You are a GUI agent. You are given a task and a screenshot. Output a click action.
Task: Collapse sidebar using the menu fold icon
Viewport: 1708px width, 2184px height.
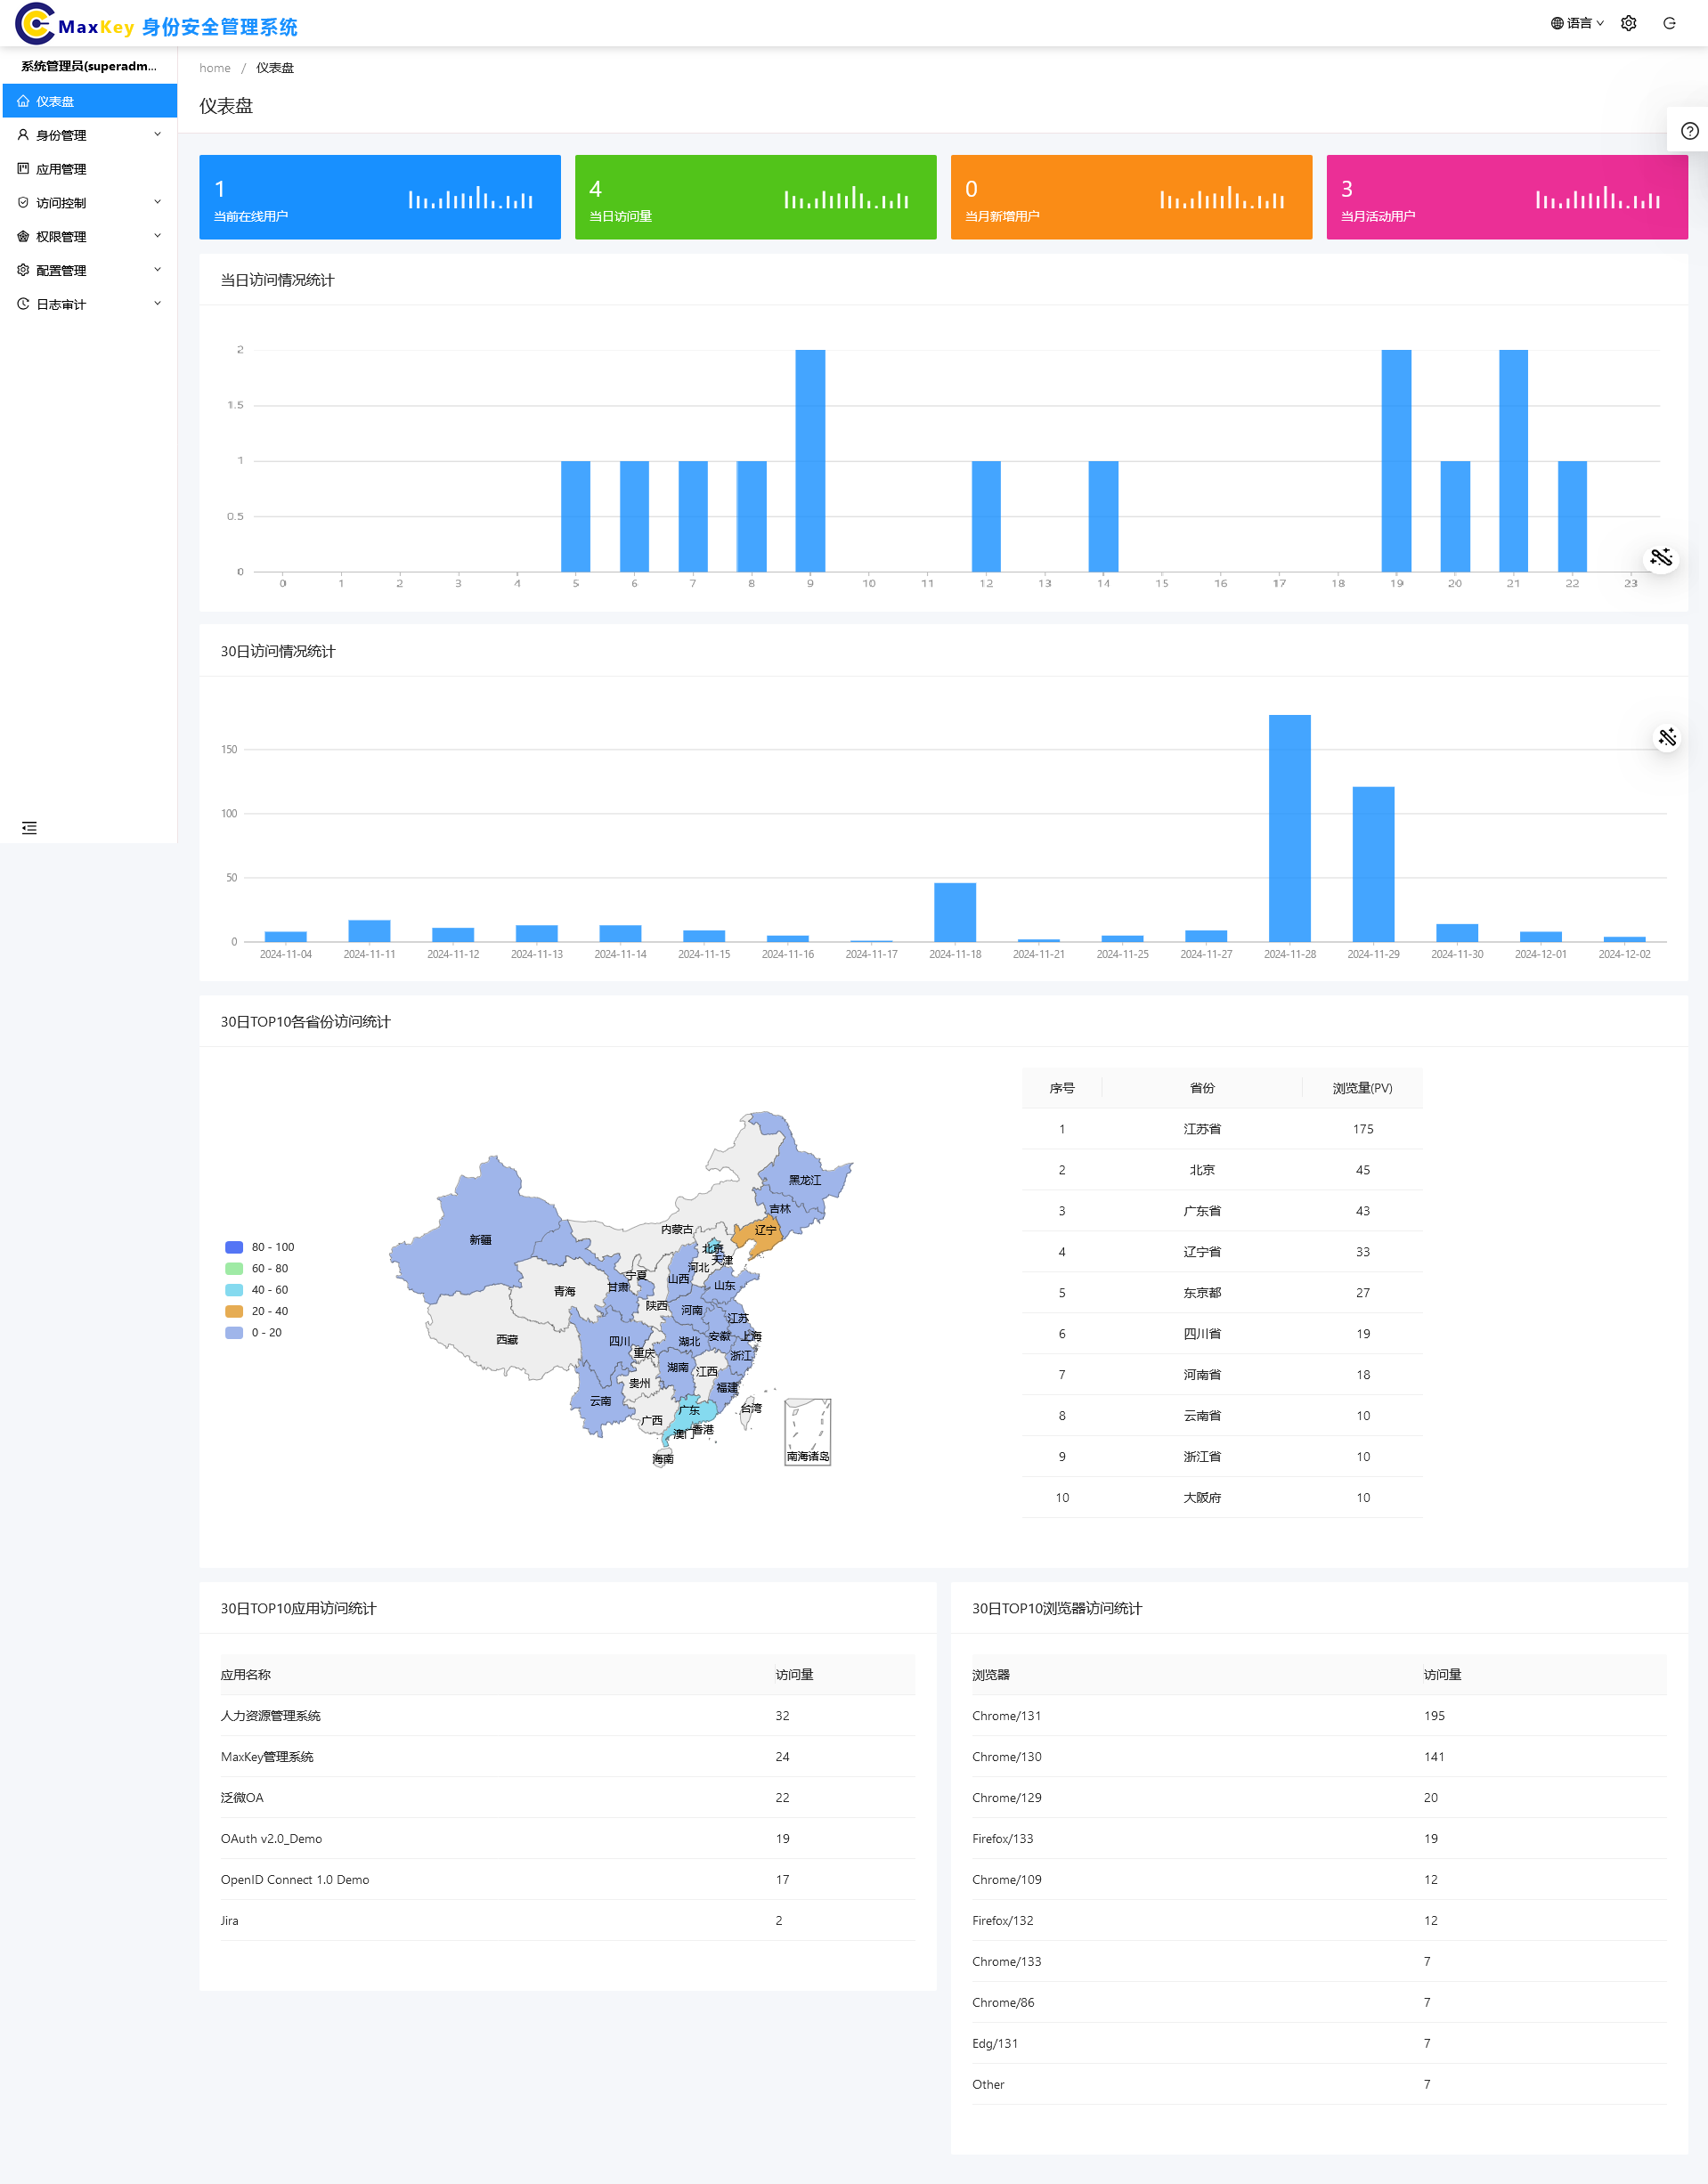pos(29,828)
